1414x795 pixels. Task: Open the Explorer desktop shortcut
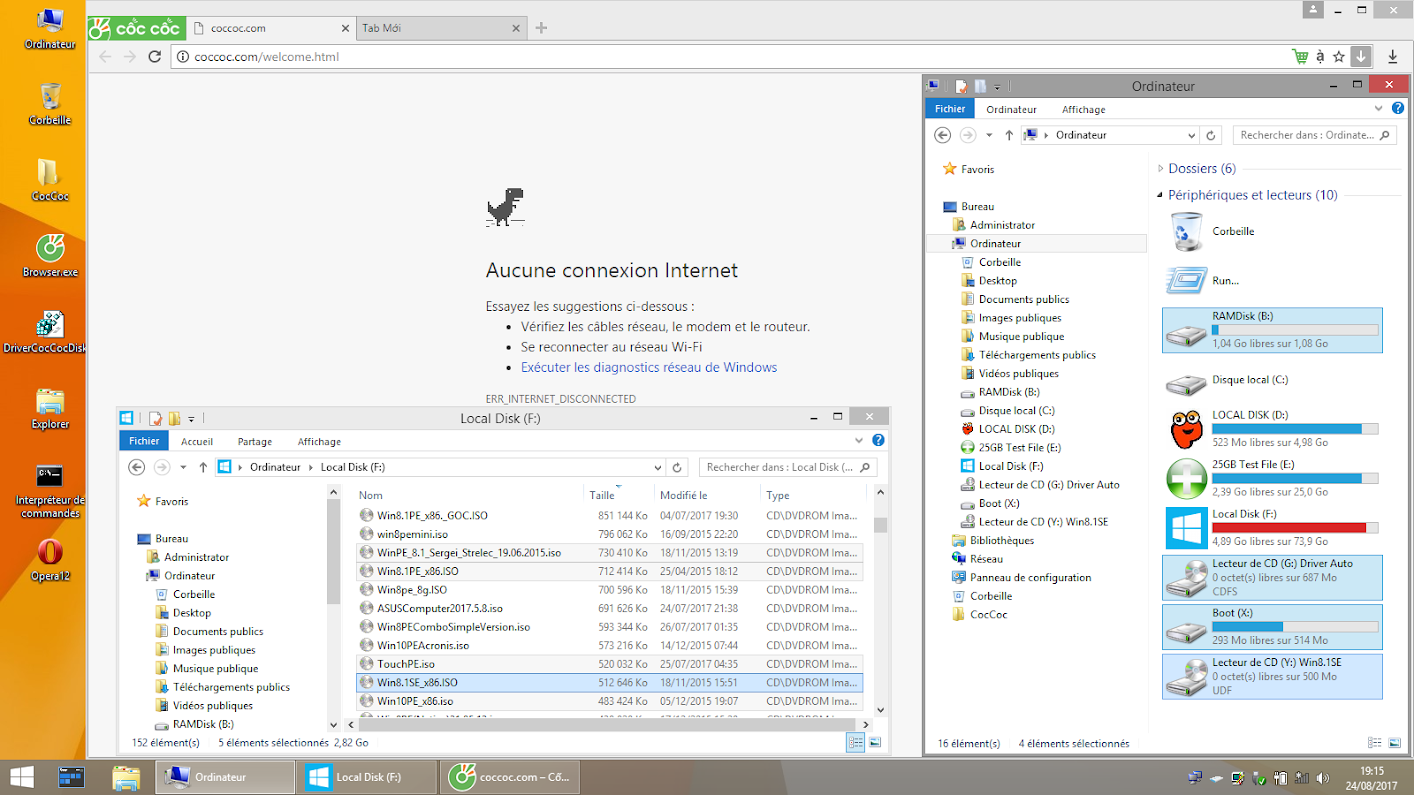pyautogui.click(x=50, y=408)
